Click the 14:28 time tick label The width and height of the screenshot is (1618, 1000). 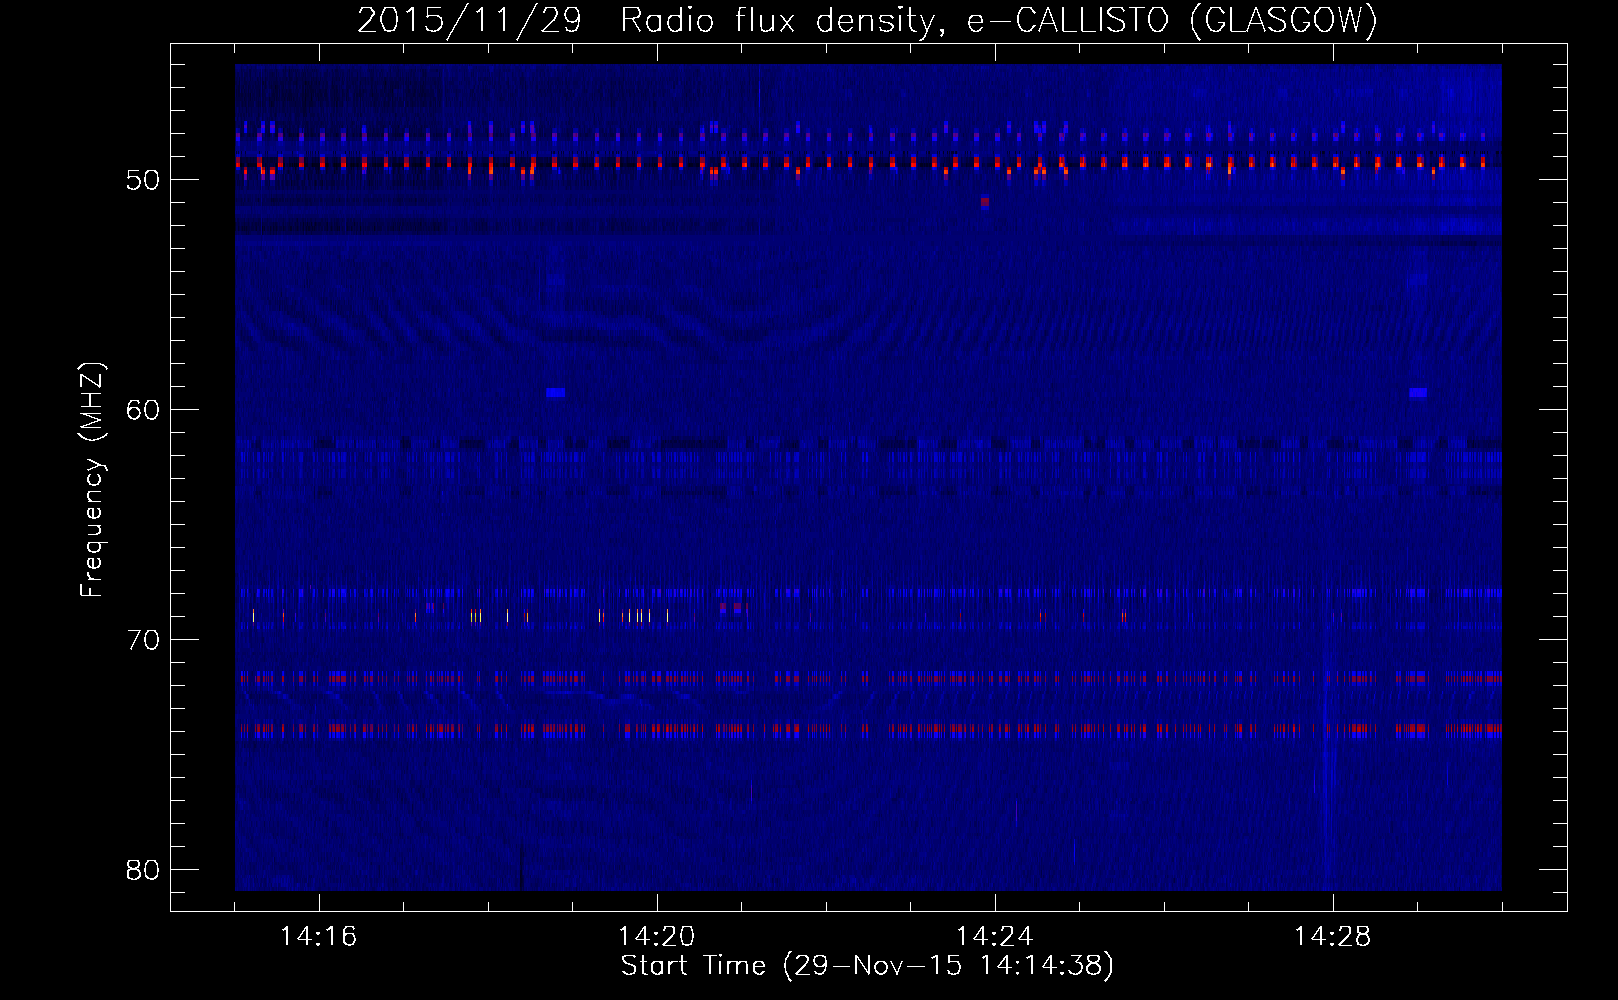click(x=1333, y=937)
